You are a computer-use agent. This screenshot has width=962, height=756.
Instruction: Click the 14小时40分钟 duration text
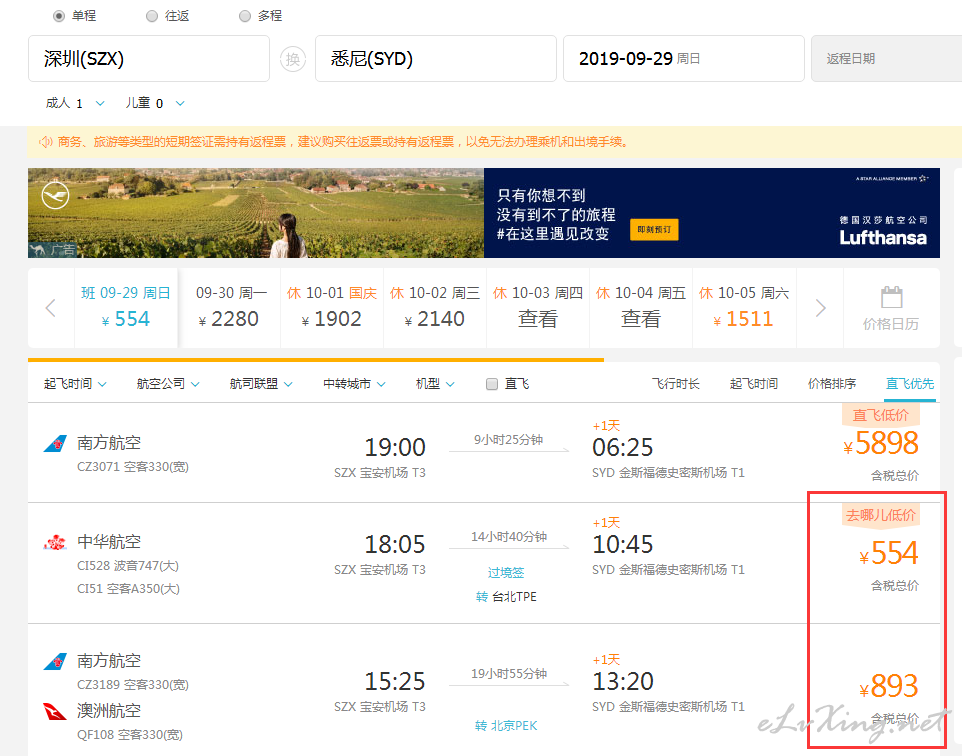509,537
